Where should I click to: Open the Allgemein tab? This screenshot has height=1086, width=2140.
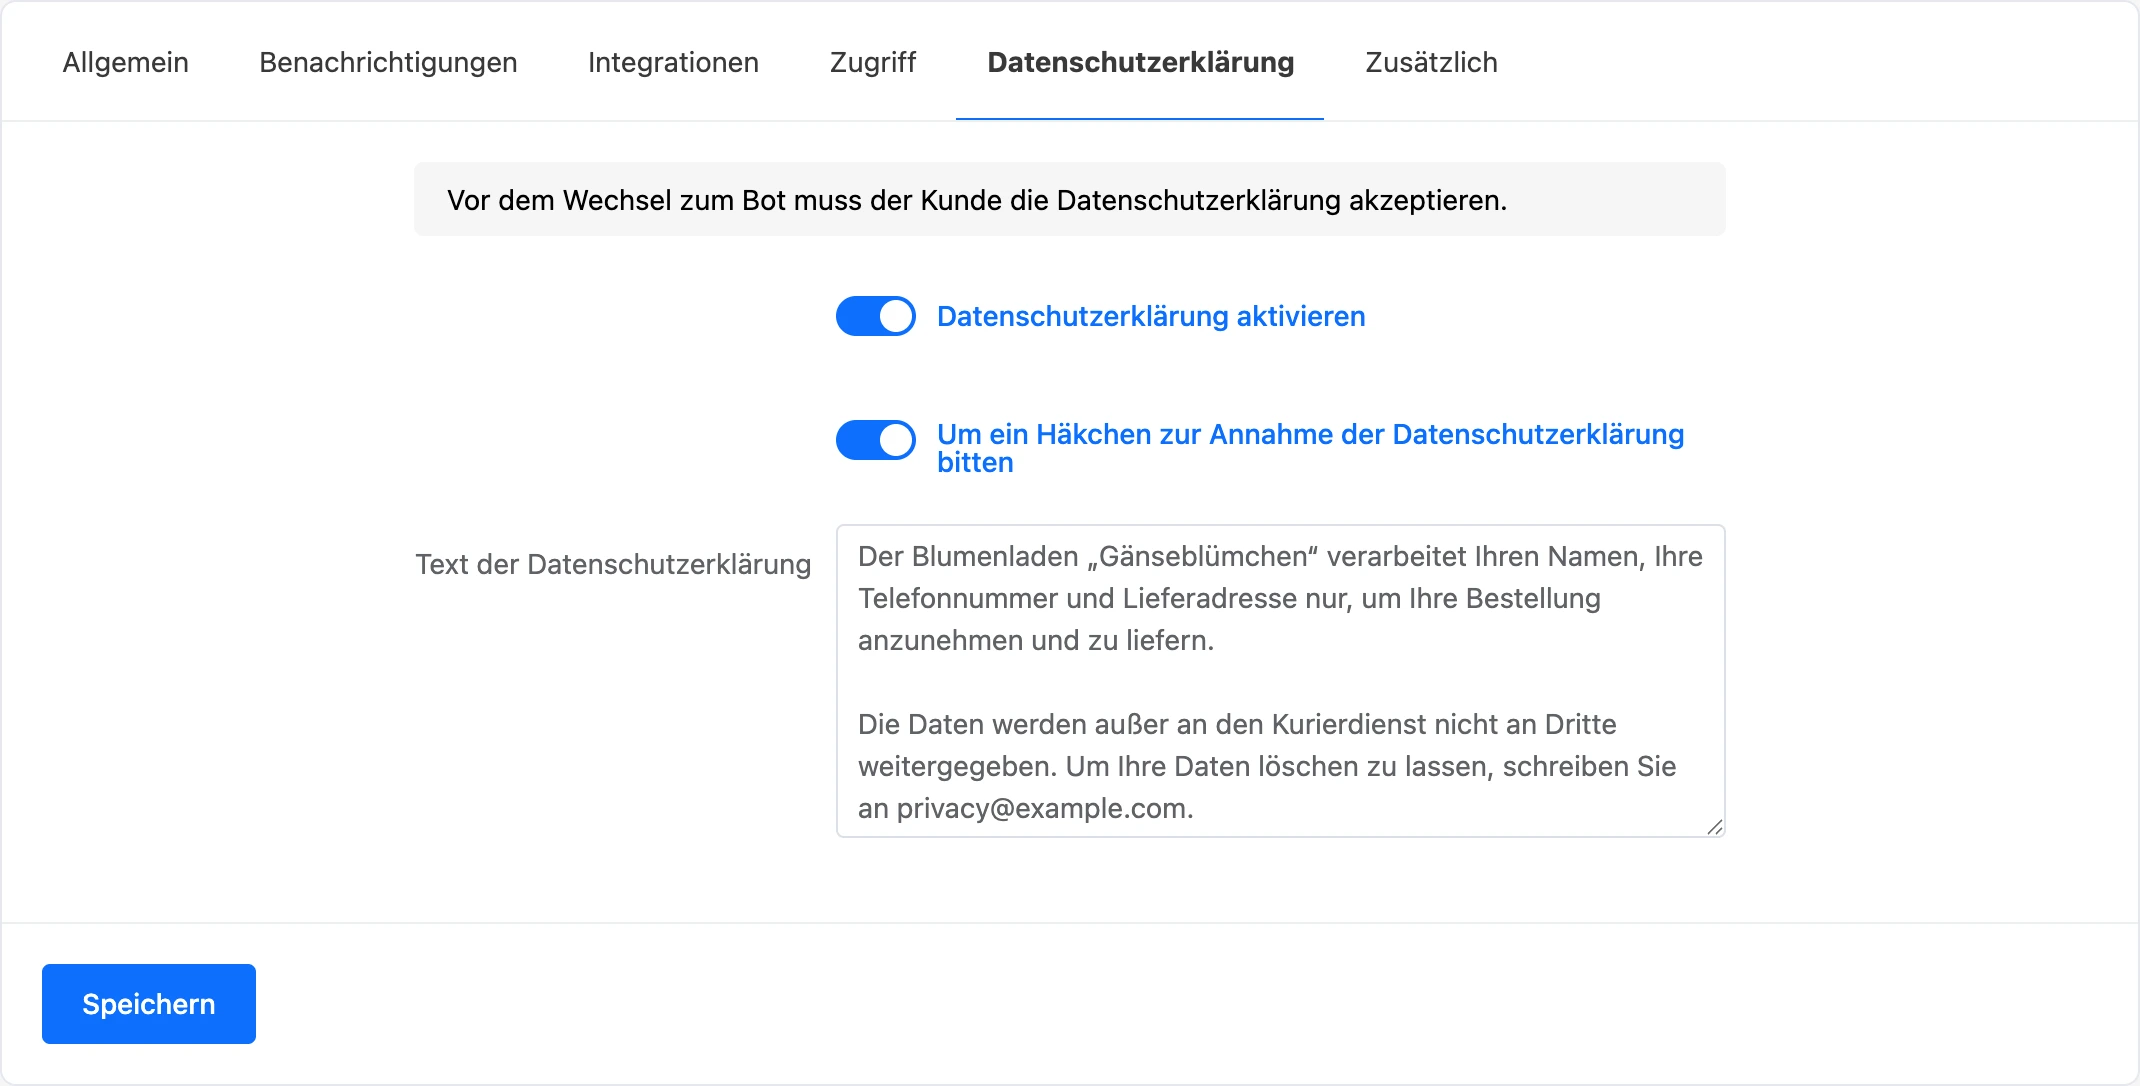[x=125, y=62]
